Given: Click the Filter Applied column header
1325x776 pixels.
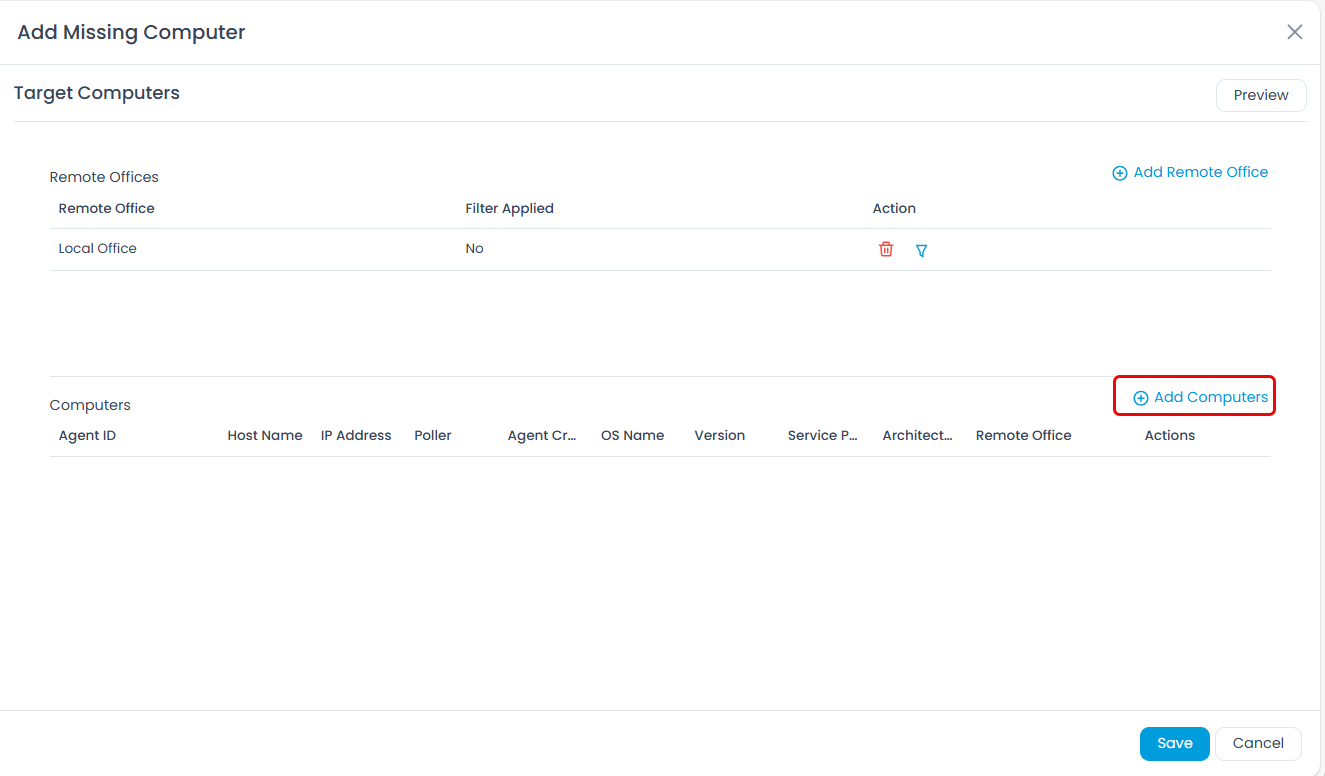Looking at the screenshot, I should click(x=509, y=208).
